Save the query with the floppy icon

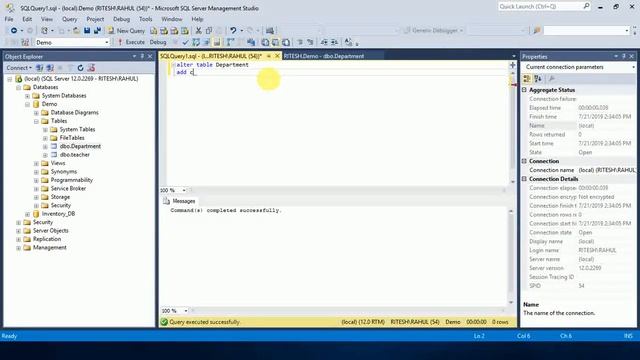click(87, 31)
